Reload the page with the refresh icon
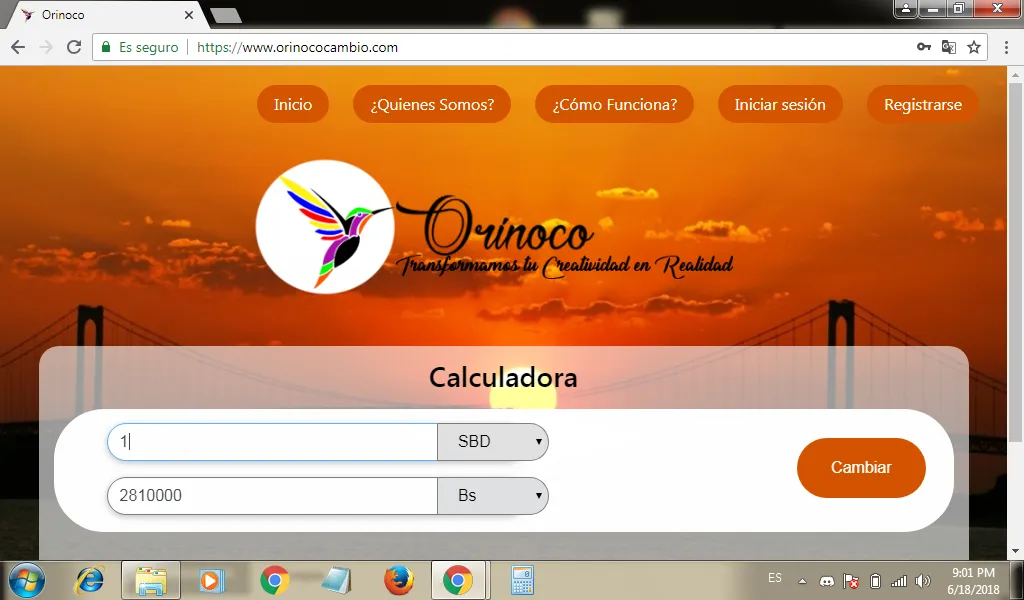The width and height of the screenshot is (1024, 600). tap(74, 47)
